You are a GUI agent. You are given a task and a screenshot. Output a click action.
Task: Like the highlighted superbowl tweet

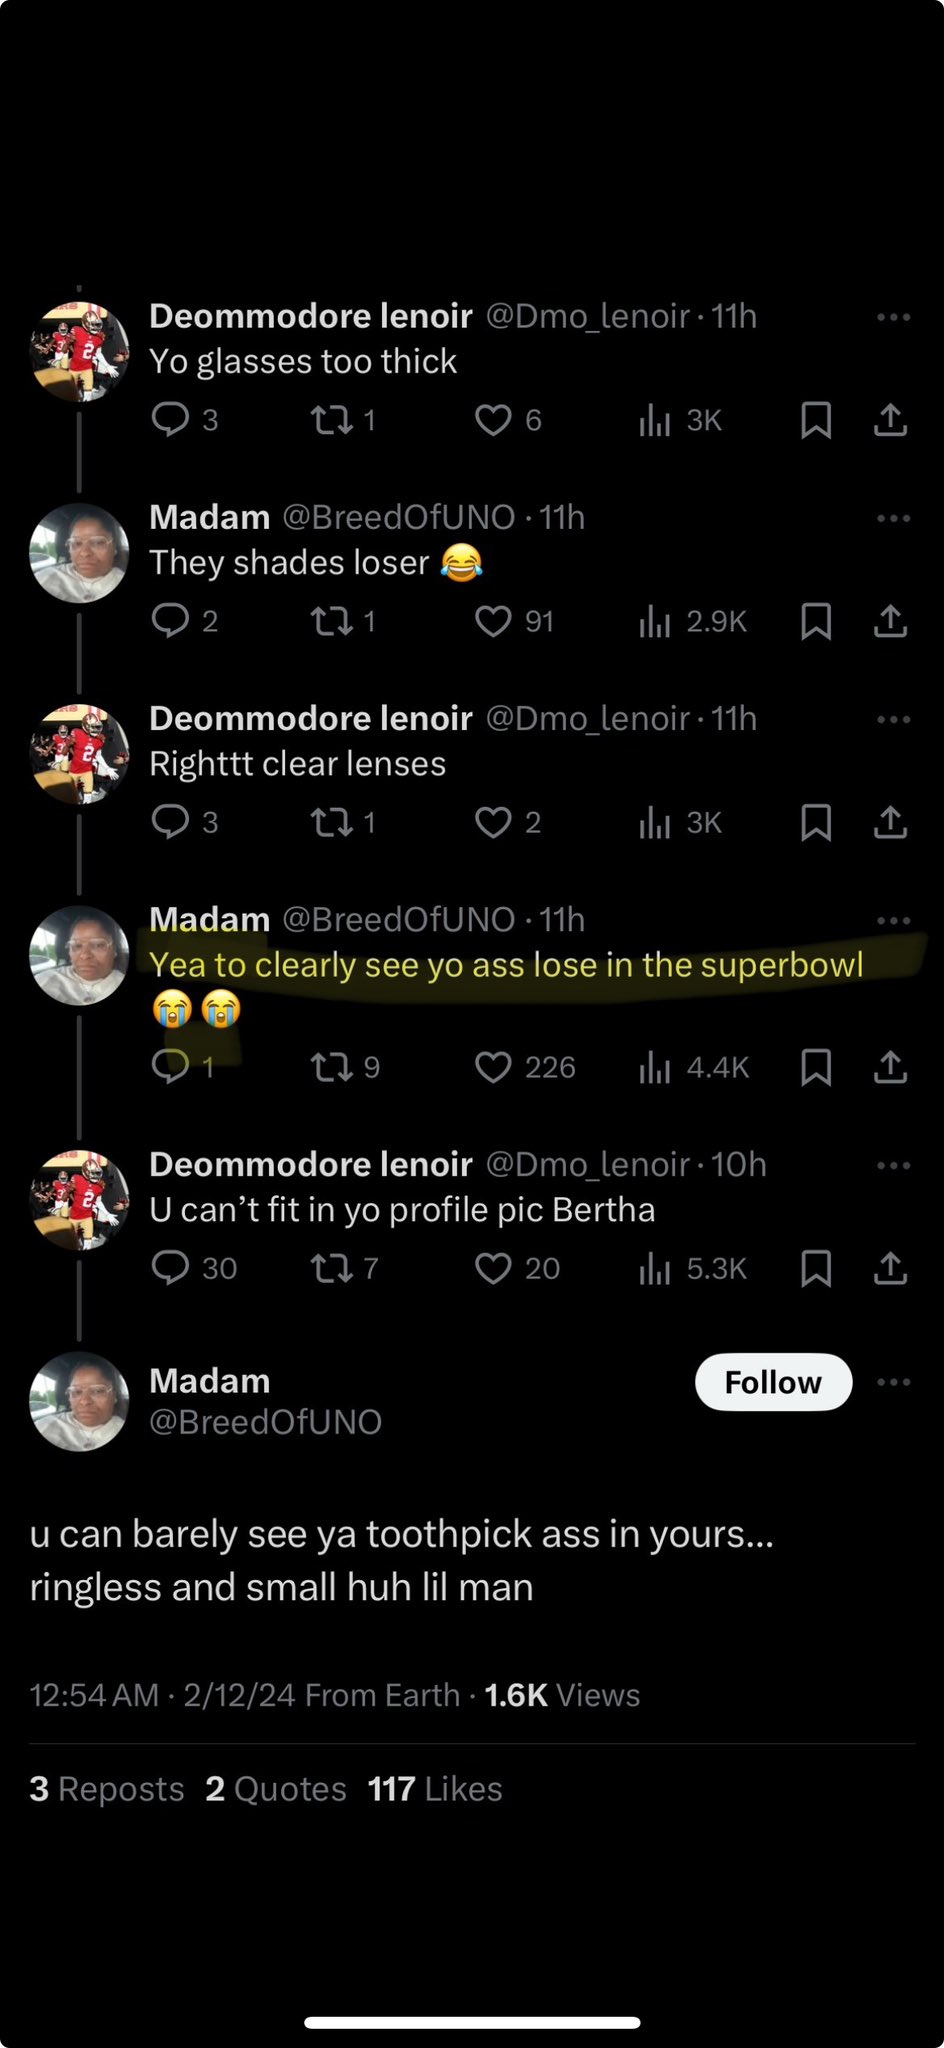493,1067
